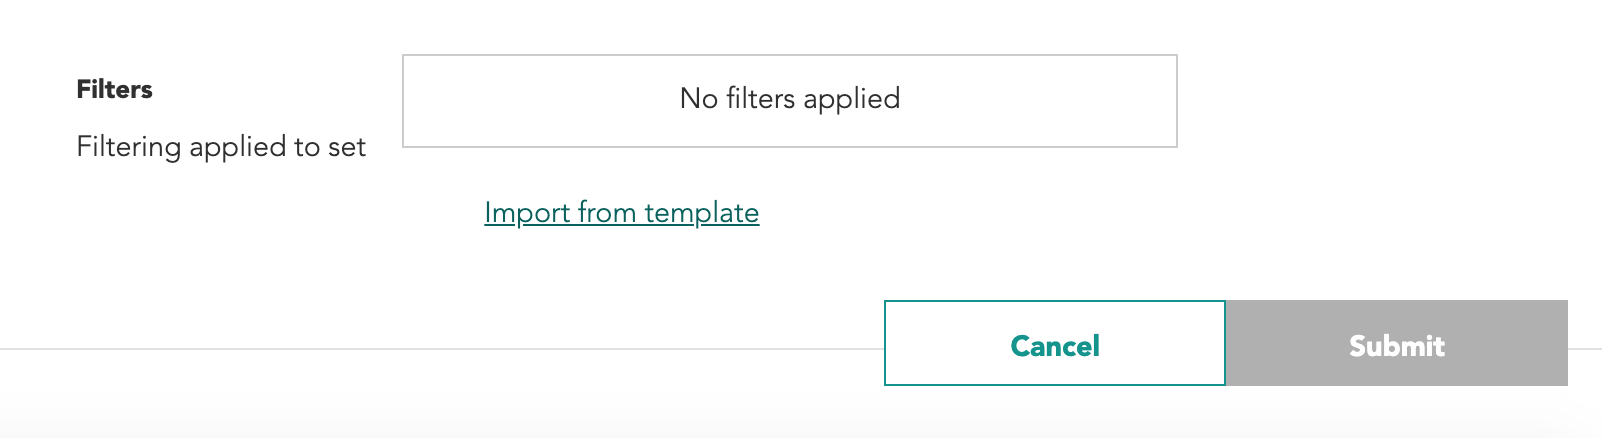
Task: Submit the filter set form
Action: point(1396,344)
